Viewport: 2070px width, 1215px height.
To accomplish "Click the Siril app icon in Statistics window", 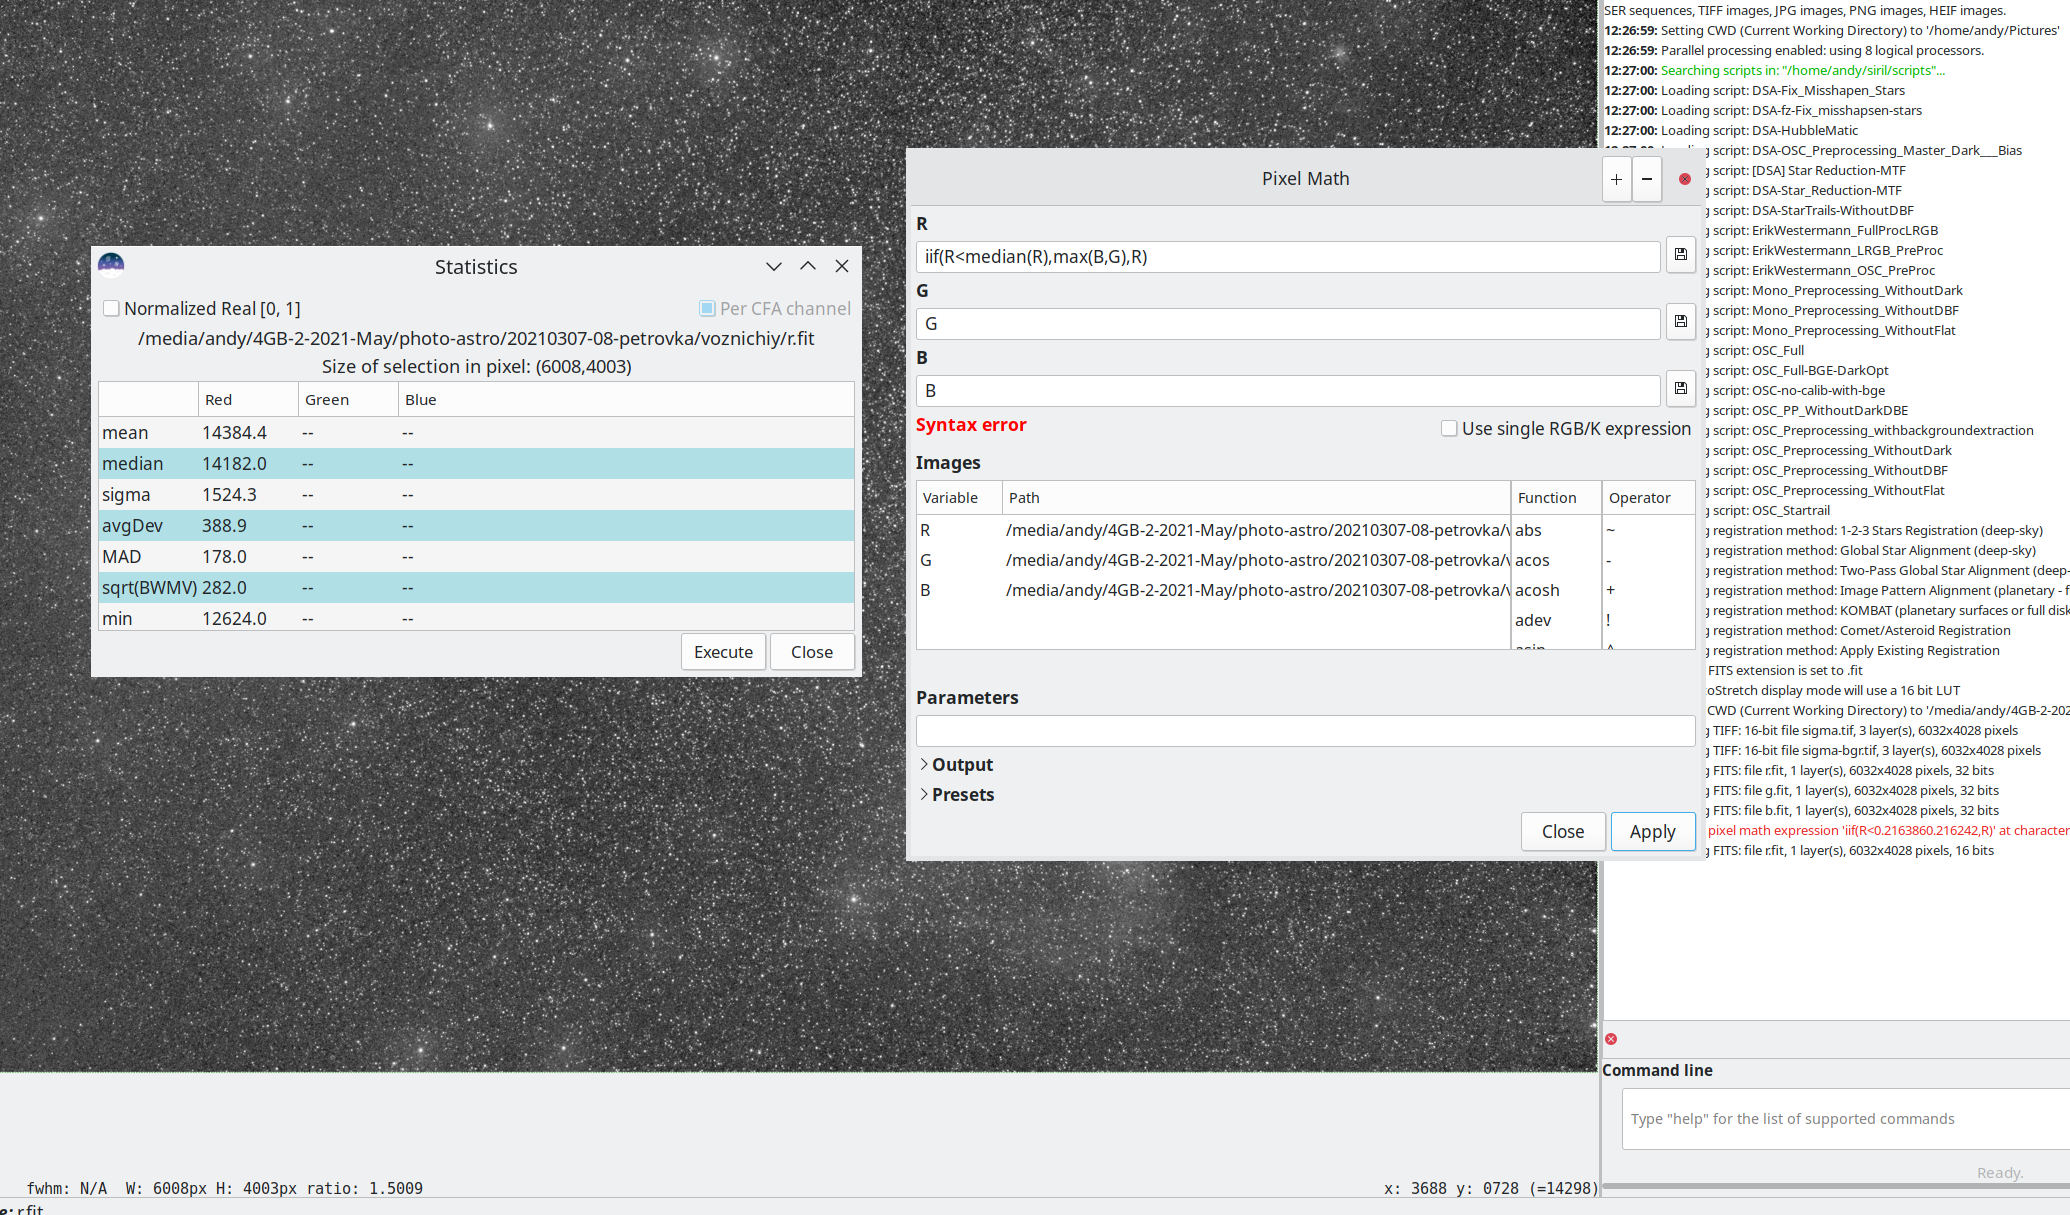I will click(111, 265).
